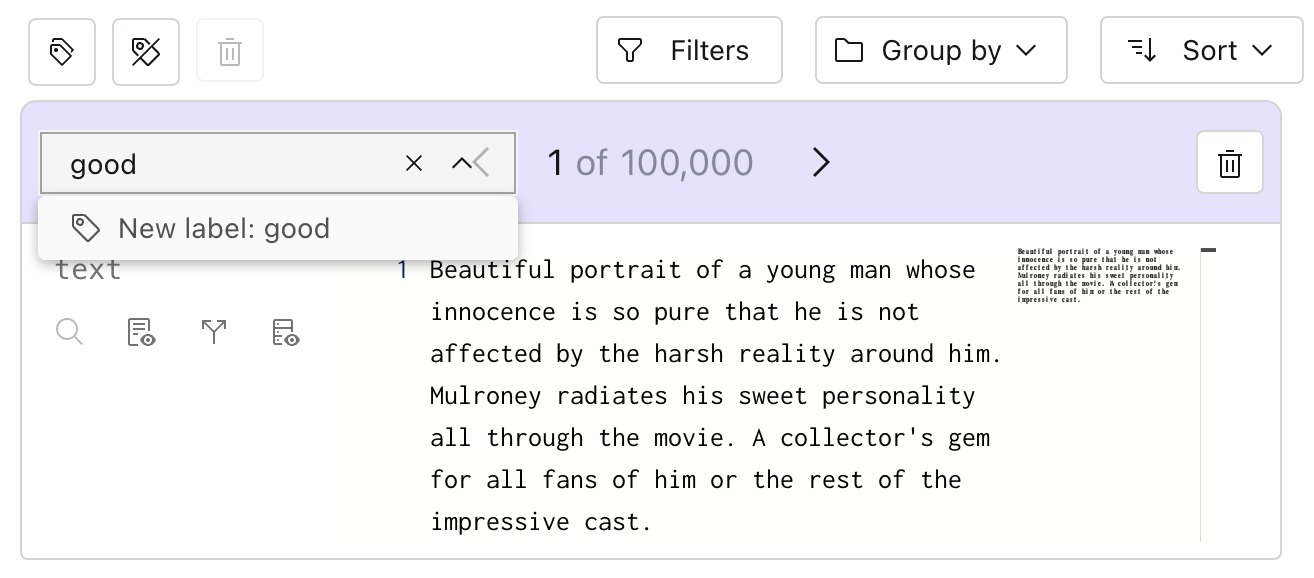Expand the Group by dropdown

pyautogui.click(x=941, y=50)
